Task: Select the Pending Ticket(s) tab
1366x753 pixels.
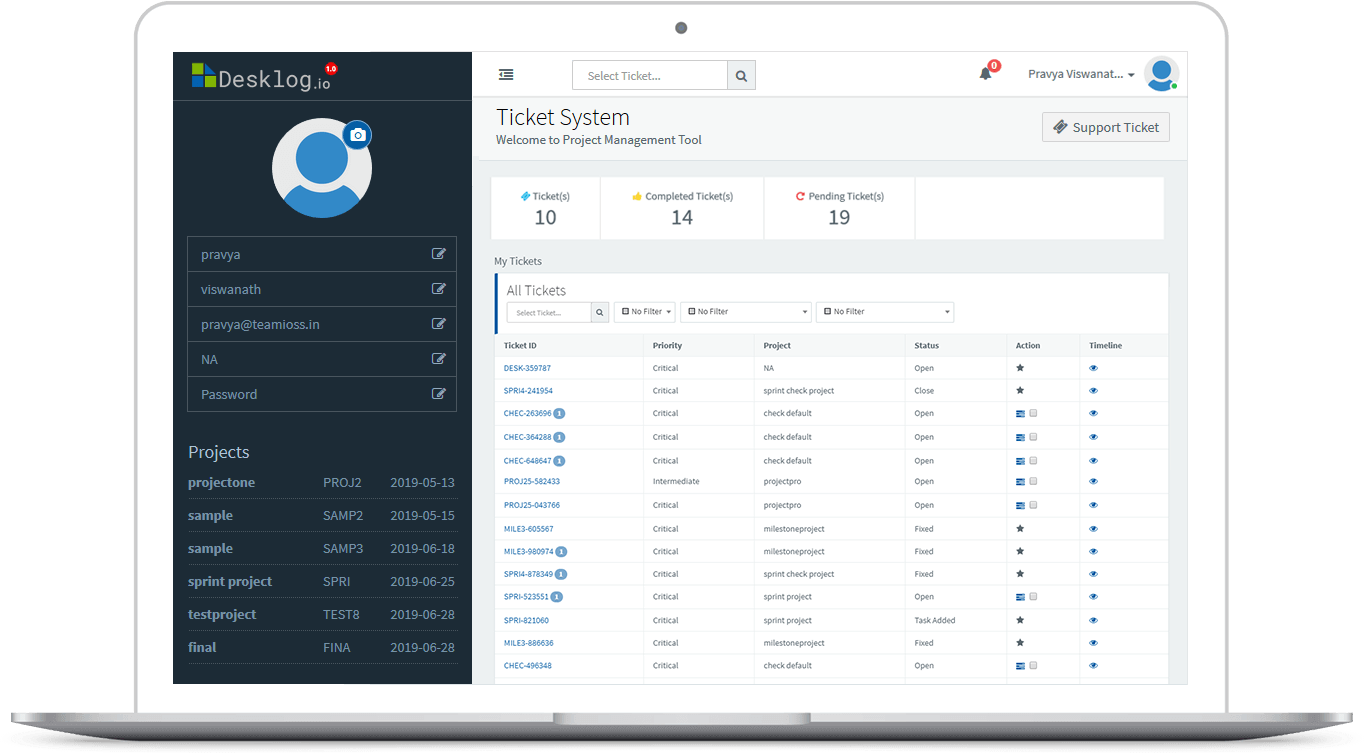Action: click(x=839, y=207)
